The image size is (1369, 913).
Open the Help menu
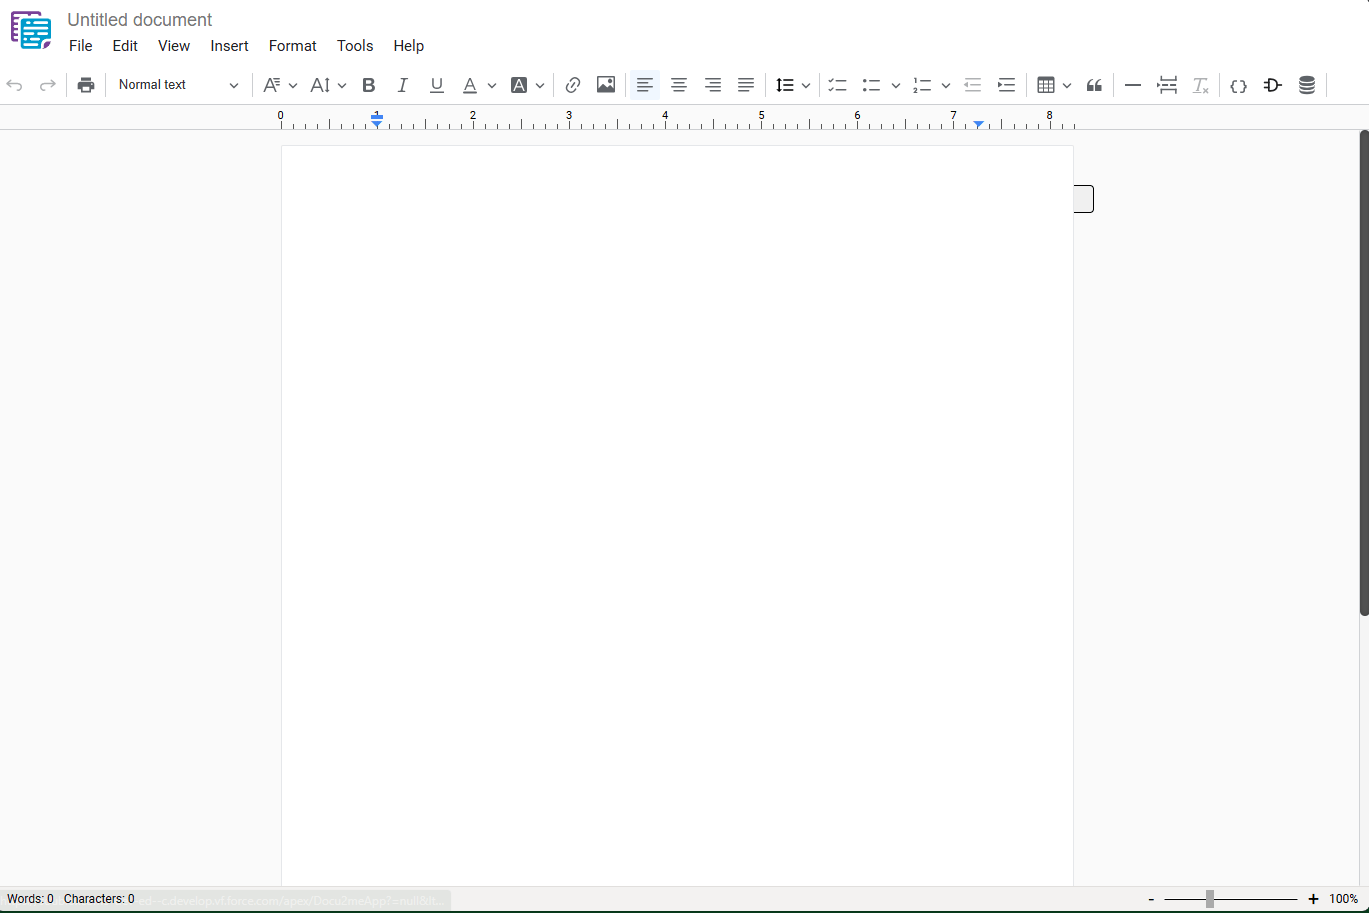pos(409,46)
